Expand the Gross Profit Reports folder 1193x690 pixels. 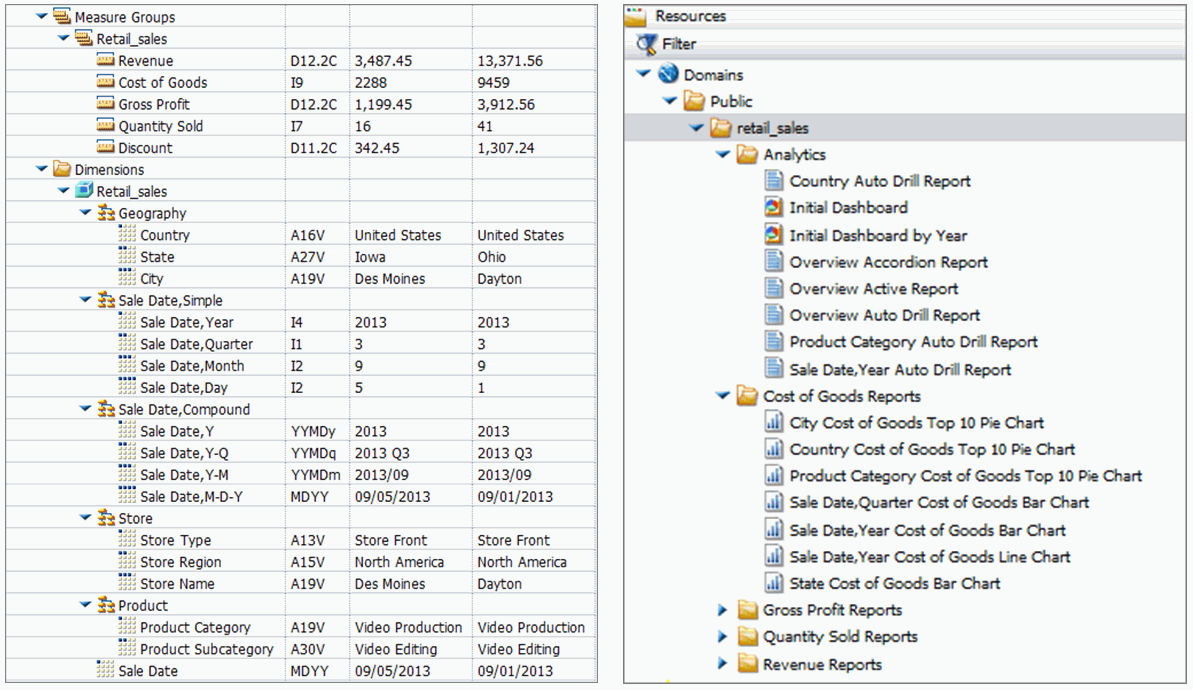point(723,610)
